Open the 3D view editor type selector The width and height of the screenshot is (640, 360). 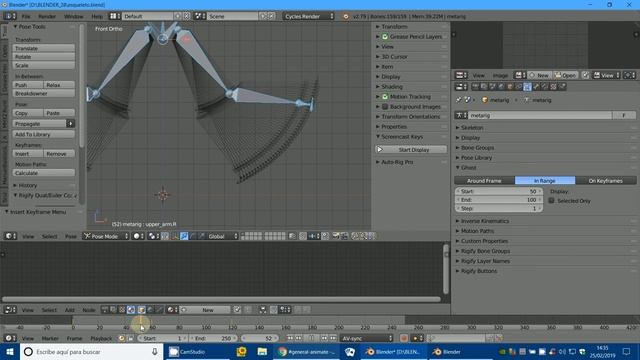tap(10, 236)
